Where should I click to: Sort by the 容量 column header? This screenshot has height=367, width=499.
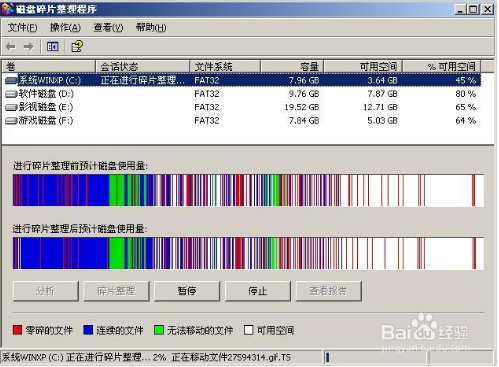[x=292, y=67]
